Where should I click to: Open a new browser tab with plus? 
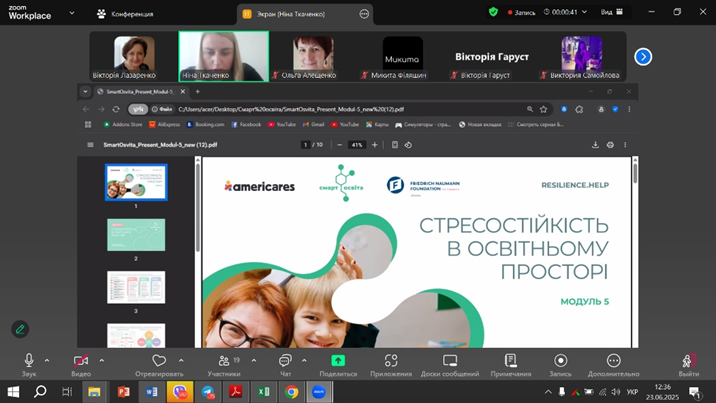click(198, 92)
